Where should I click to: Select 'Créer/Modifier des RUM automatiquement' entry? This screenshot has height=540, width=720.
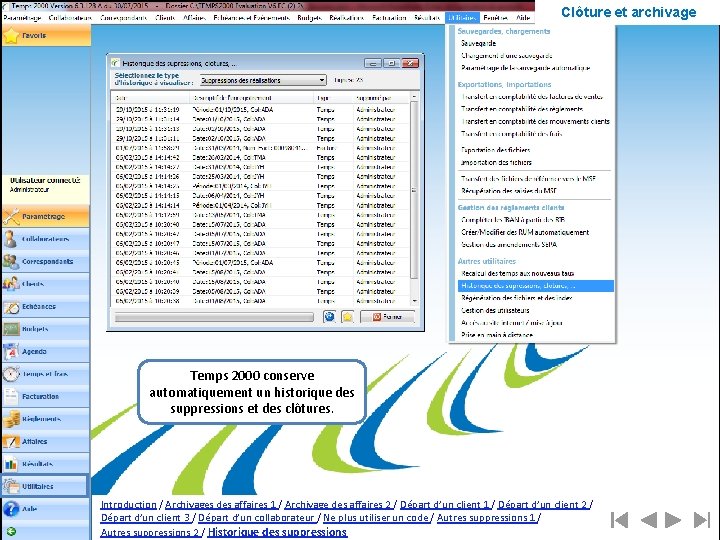click(x=525, y=232)
